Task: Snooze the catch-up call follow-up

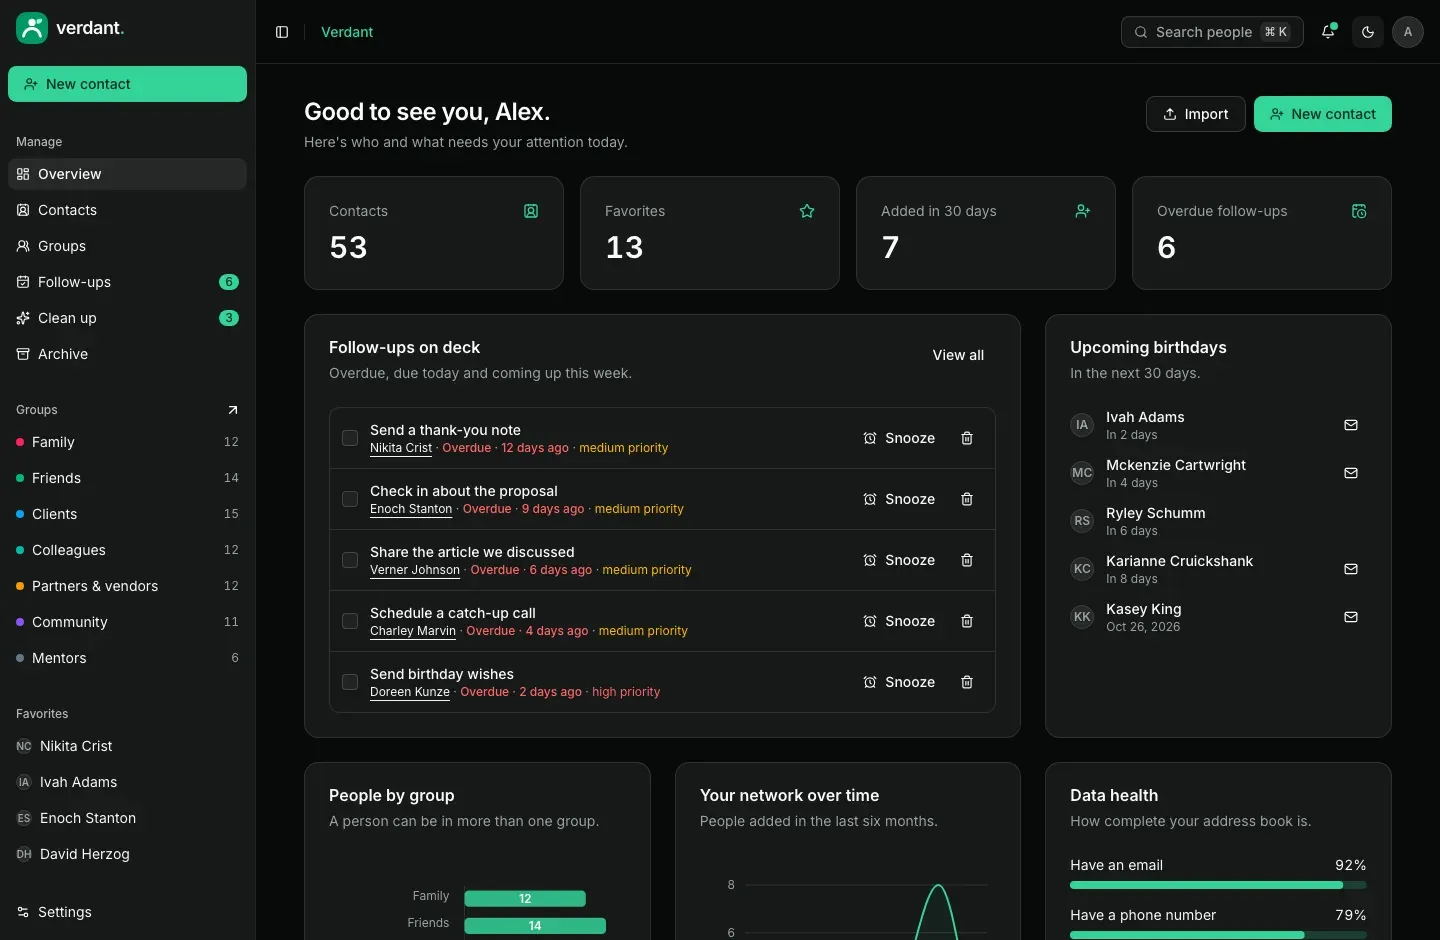Action: pos(899,621)
